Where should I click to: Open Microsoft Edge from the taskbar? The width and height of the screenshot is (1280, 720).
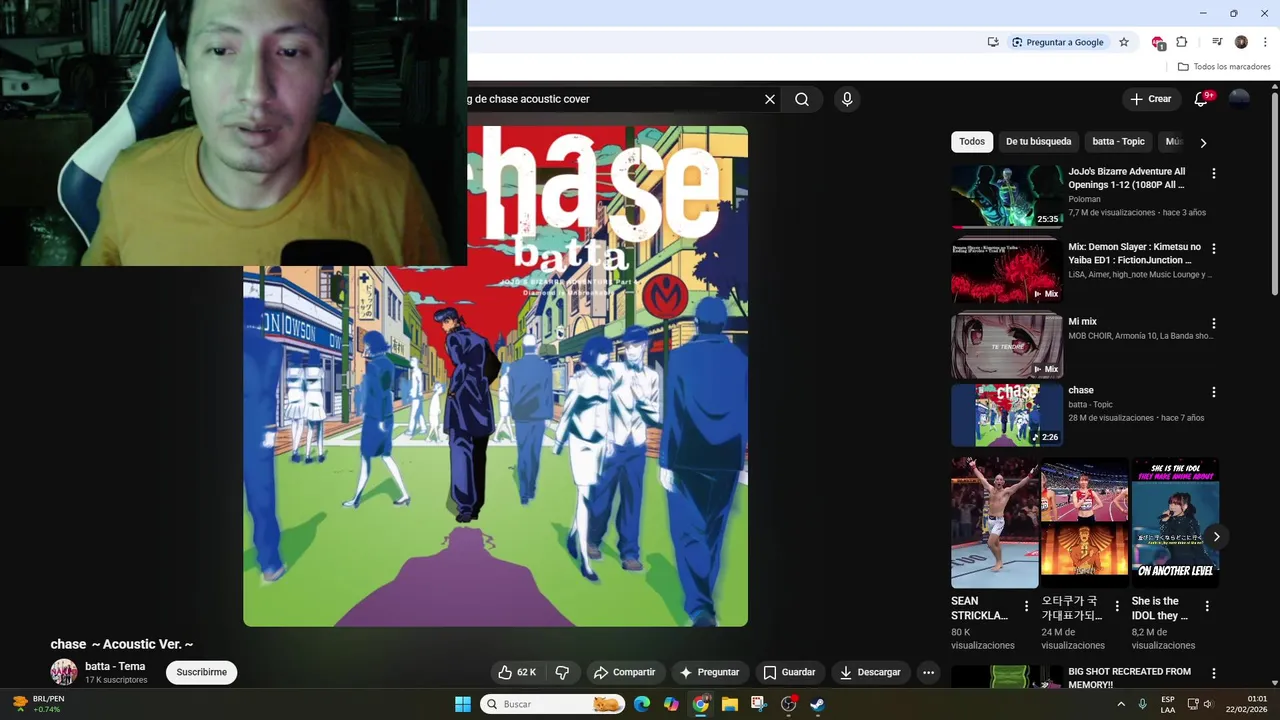tap(642, 704)
